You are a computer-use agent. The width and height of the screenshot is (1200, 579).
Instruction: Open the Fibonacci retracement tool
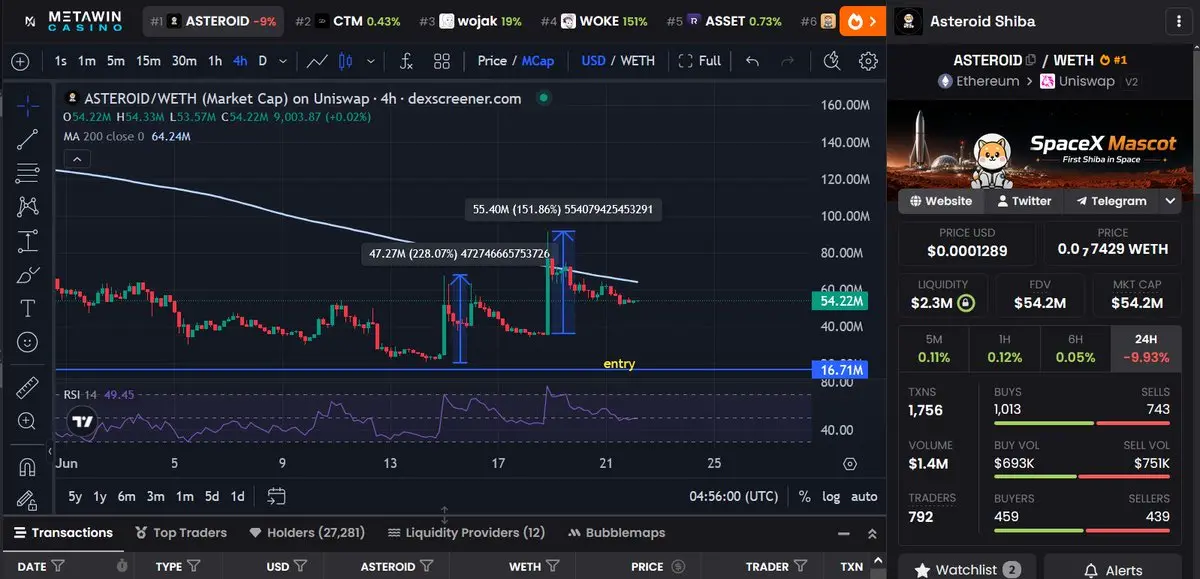coord(28,173)
